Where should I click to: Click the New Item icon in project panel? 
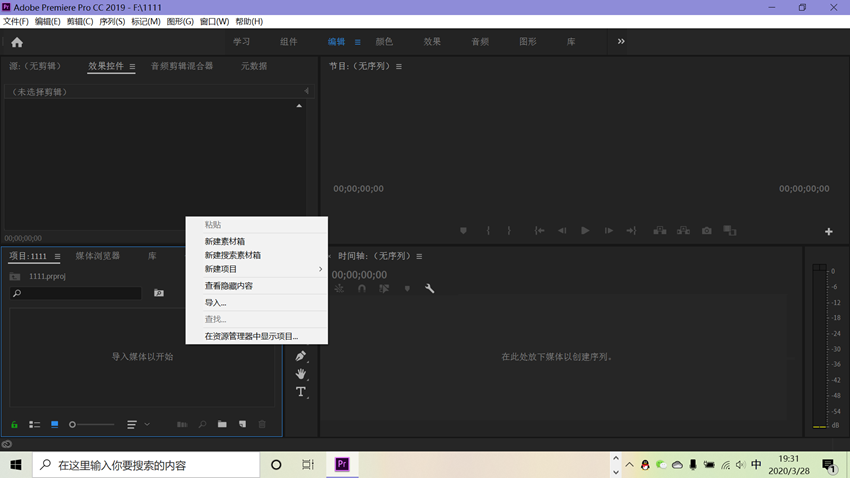(242, 425)
